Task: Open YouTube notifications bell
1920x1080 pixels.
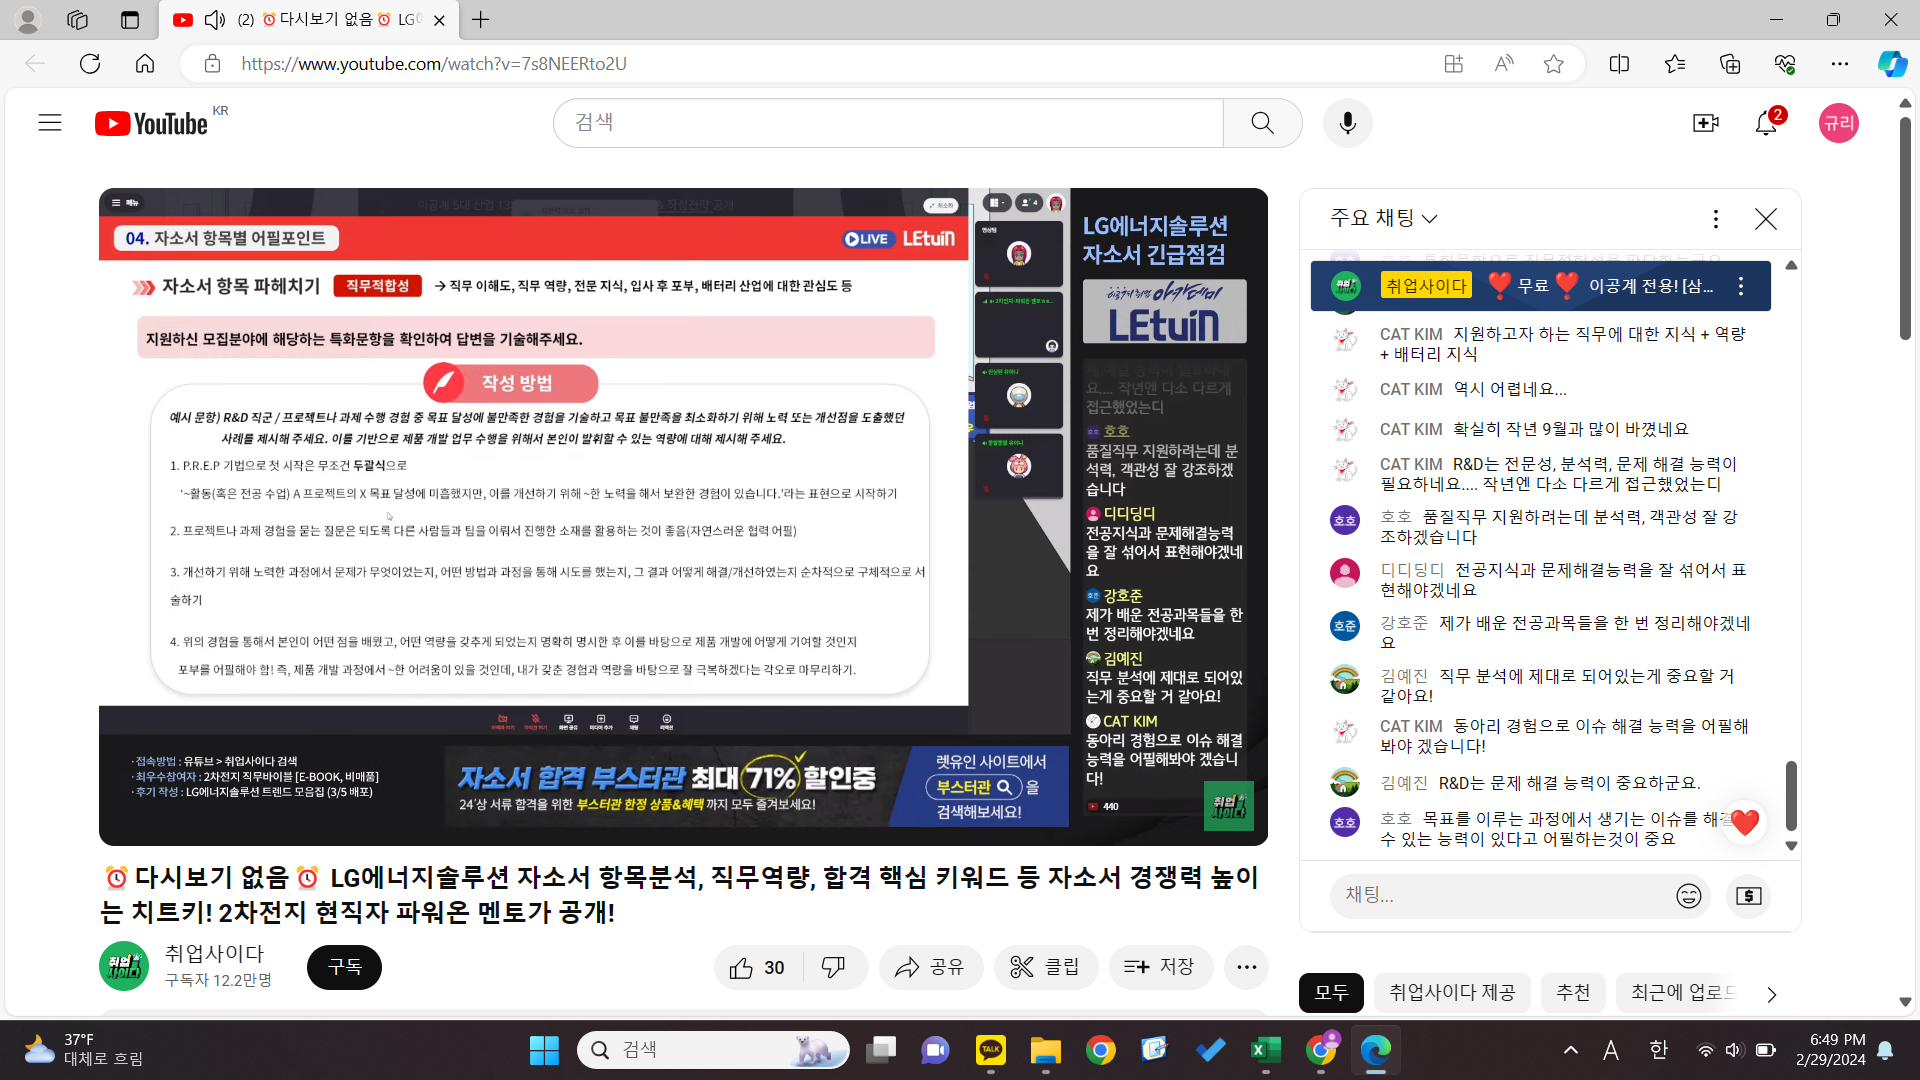Action: [x=1766, y=123]
